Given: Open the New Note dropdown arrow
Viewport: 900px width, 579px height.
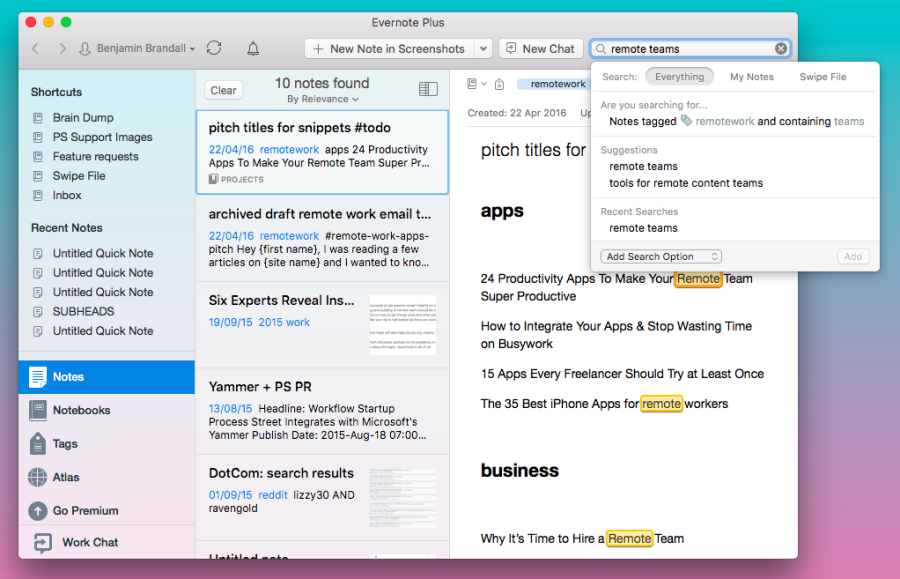Looking at the screenshot, I should pos(483,49).
